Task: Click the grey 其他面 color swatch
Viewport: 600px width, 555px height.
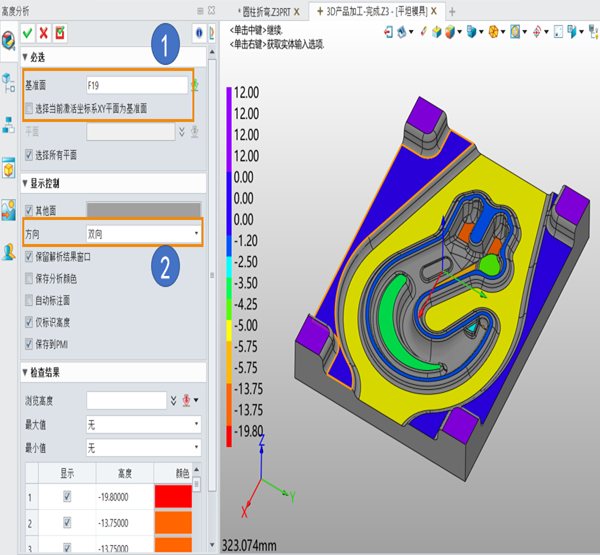Action: point(143,210)
